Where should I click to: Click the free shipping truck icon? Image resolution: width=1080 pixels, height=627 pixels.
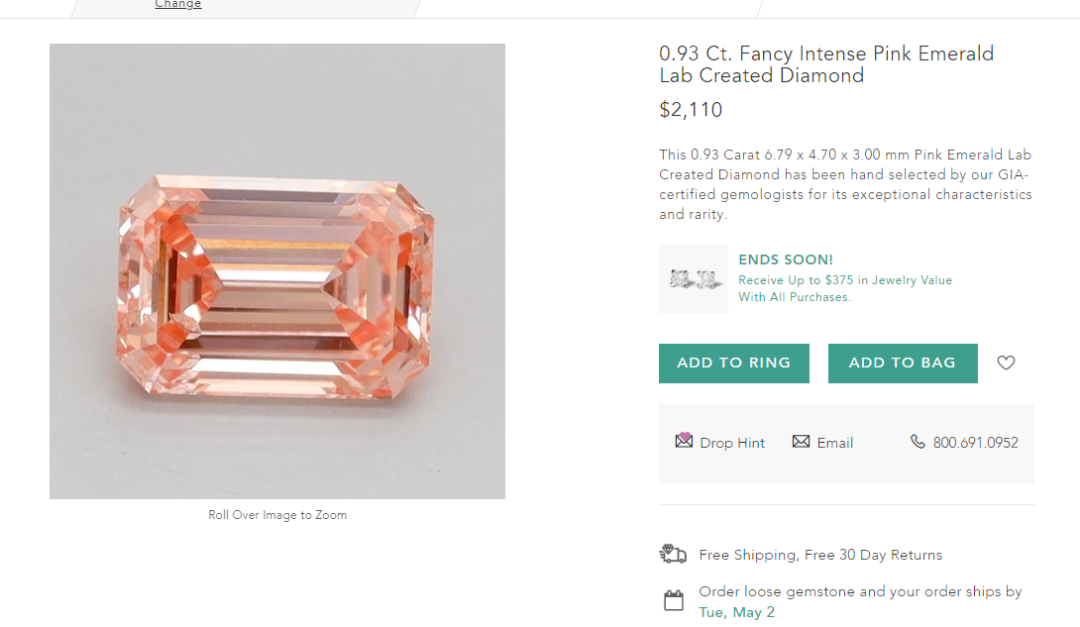673,554
